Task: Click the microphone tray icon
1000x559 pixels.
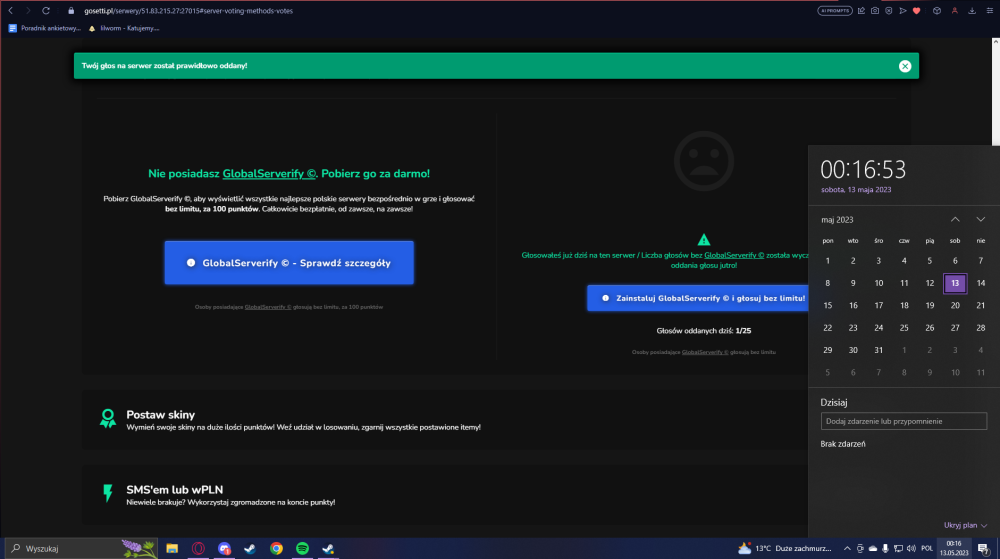Action: (x=885, y=548)
